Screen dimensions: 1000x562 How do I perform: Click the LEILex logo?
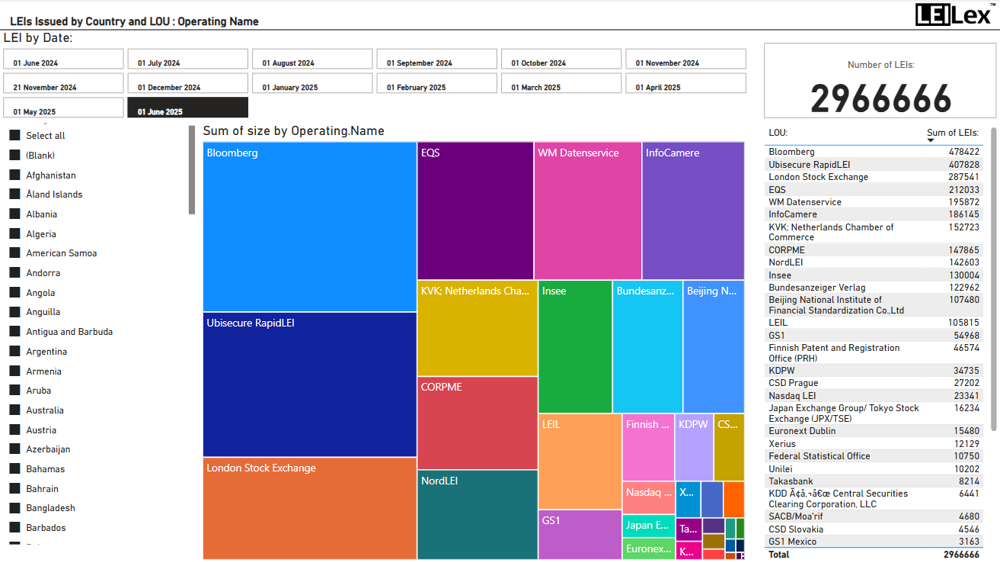(x=953, y=14)
